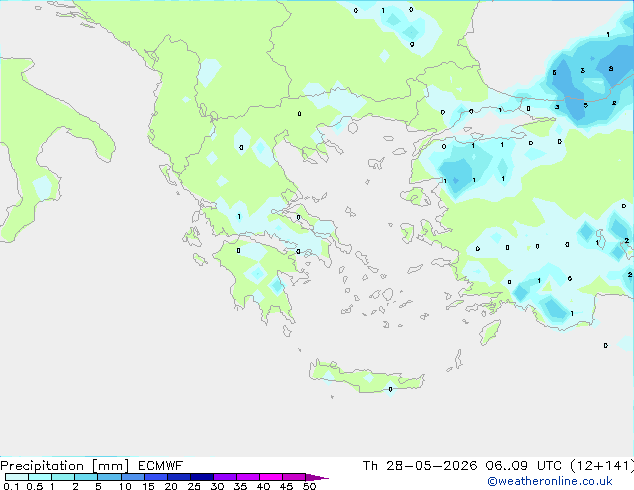This screenshot has height=490, width=634.
Task: Click the 35–40 mm legend swatch
Action: tap(247, 477)
